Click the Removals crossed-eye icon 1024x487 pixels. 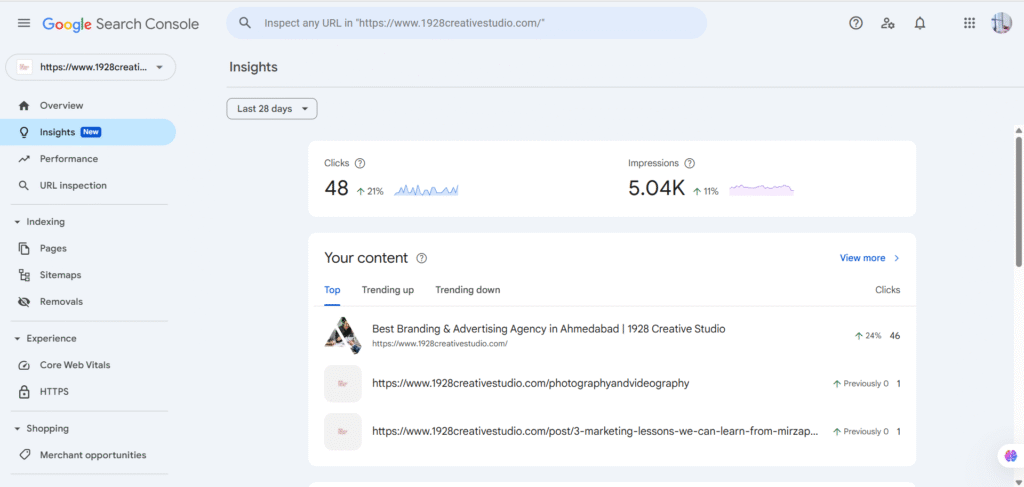(x=24, y=302)
